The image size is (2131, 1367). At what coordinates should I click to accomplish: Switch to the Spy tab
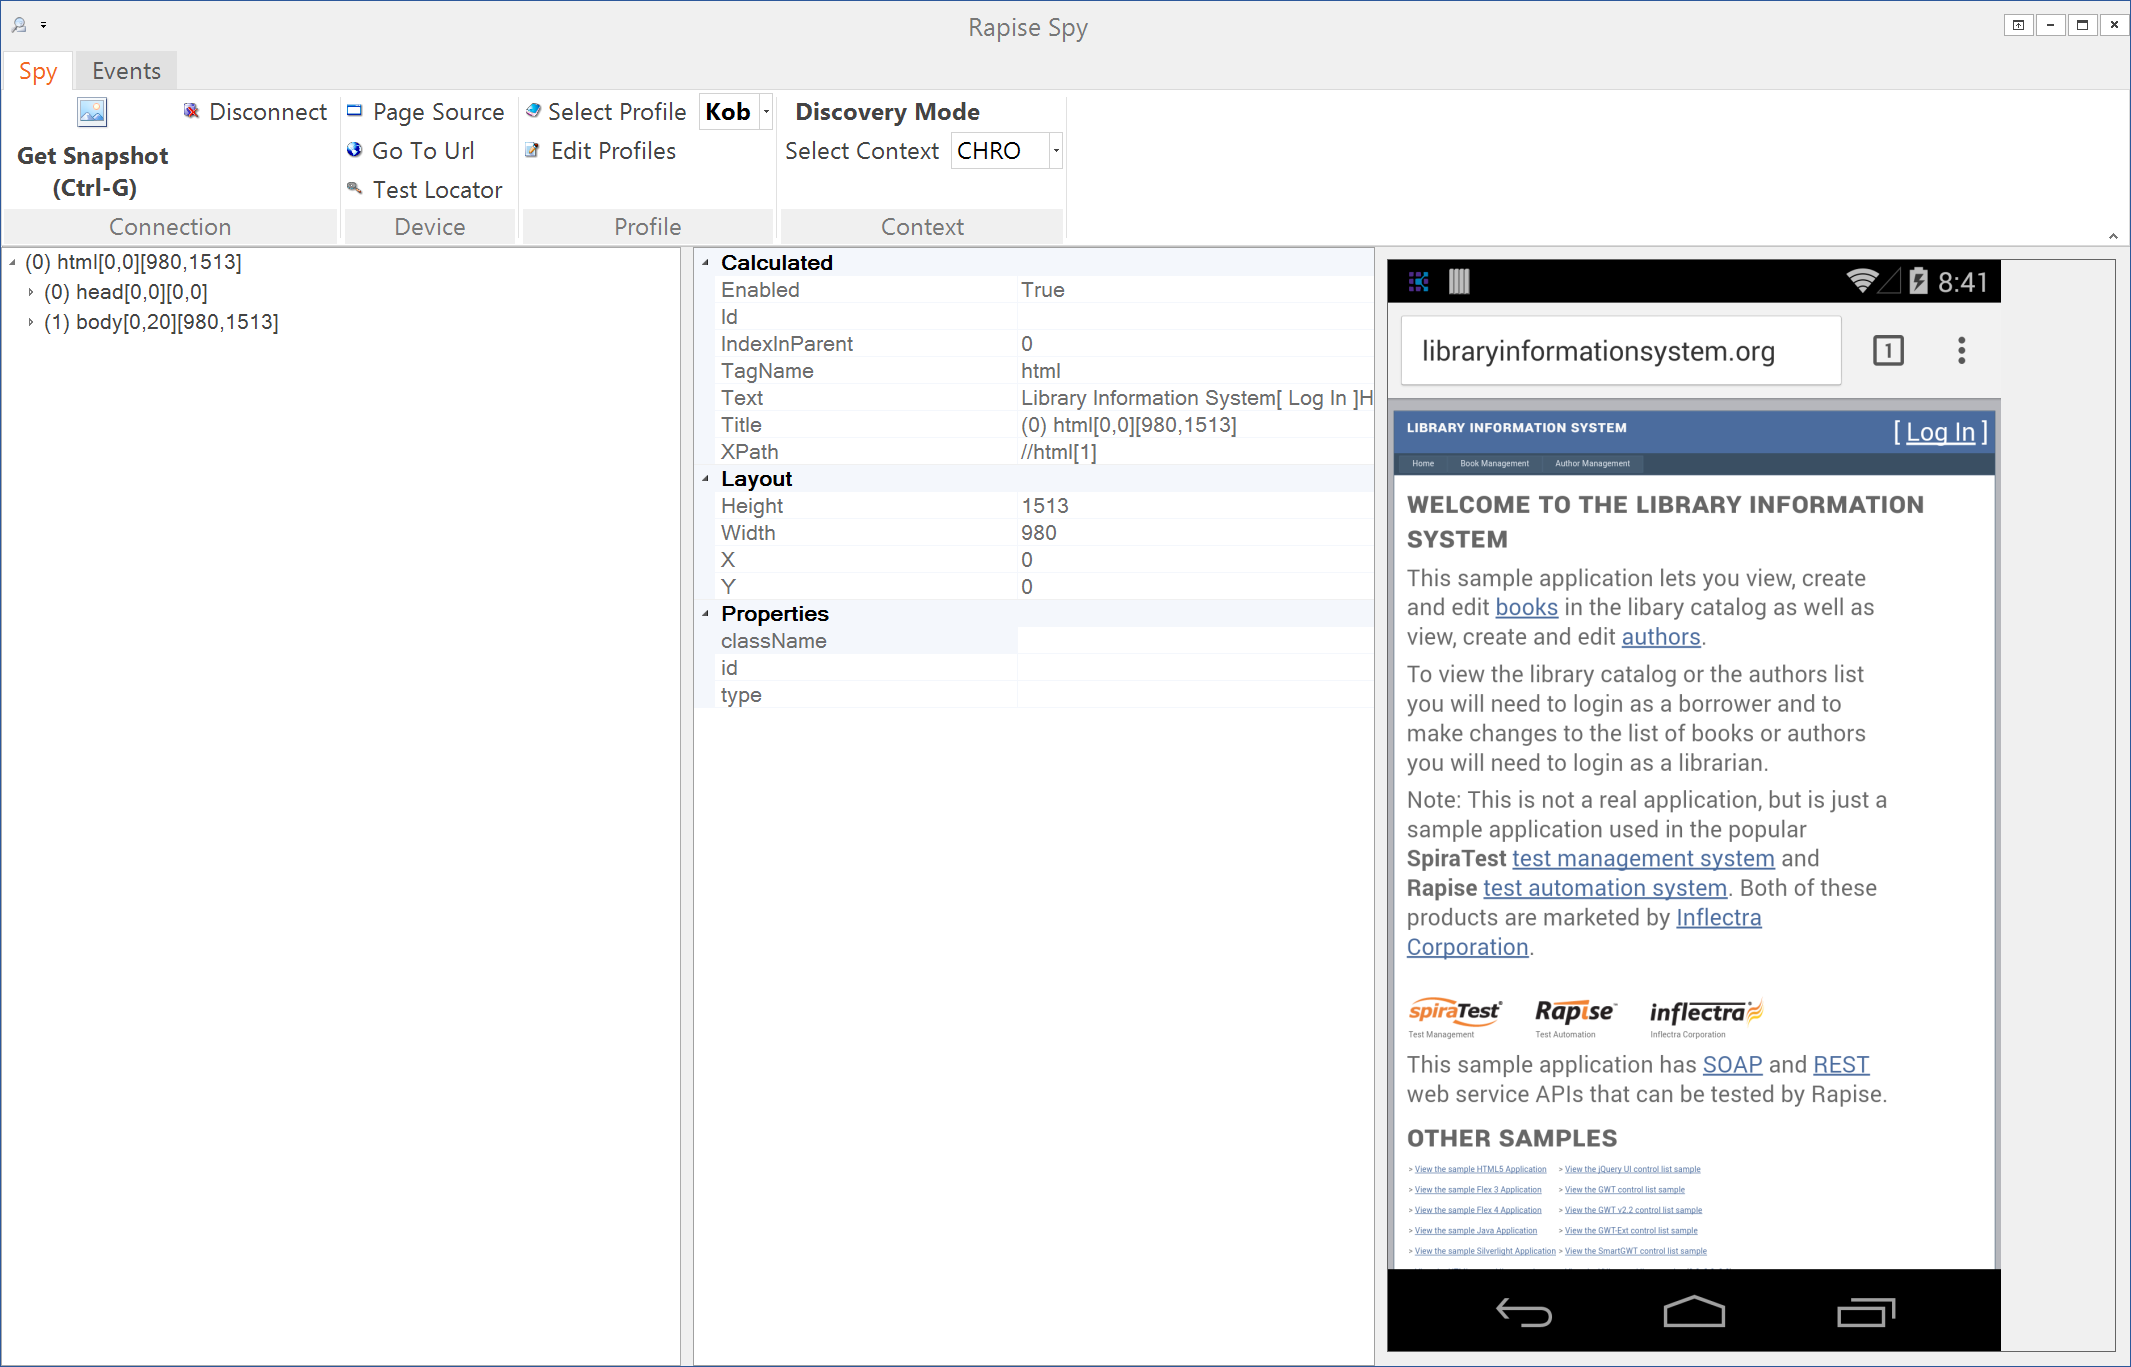pyautogui.click(x=39, y=70)
